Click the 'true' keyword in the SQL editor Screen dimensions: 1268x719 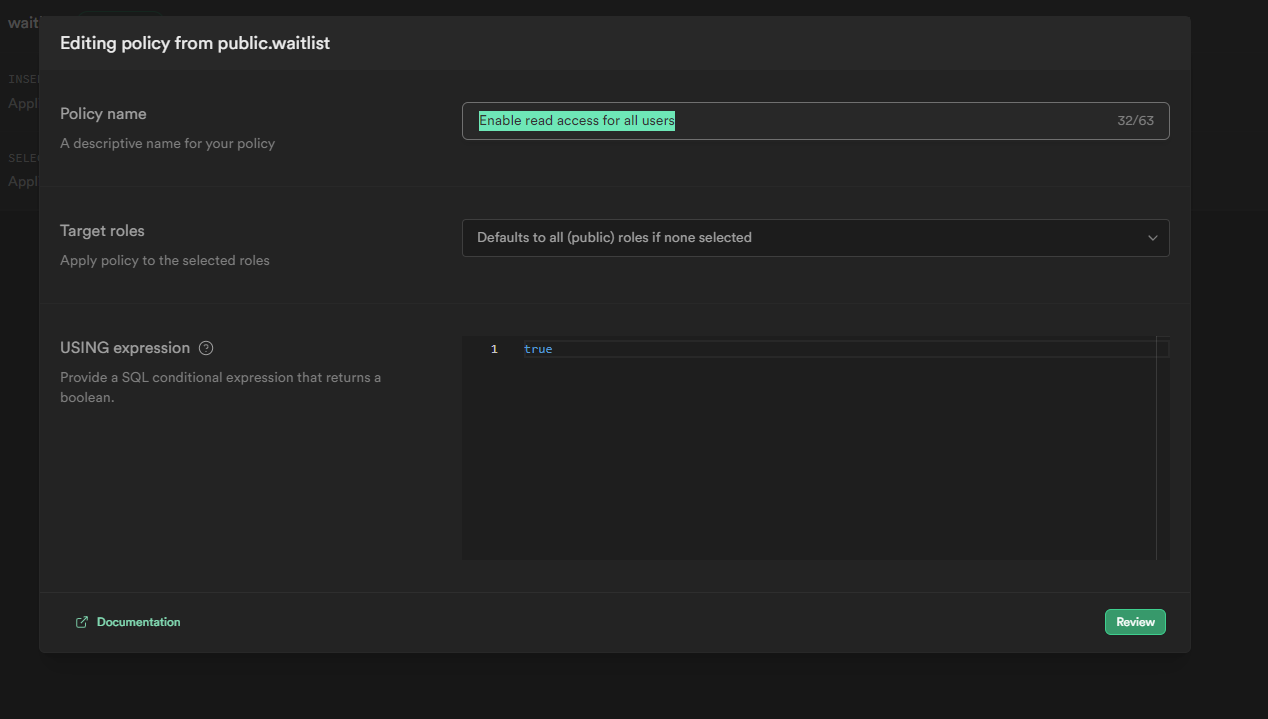(x=538, y=349)
